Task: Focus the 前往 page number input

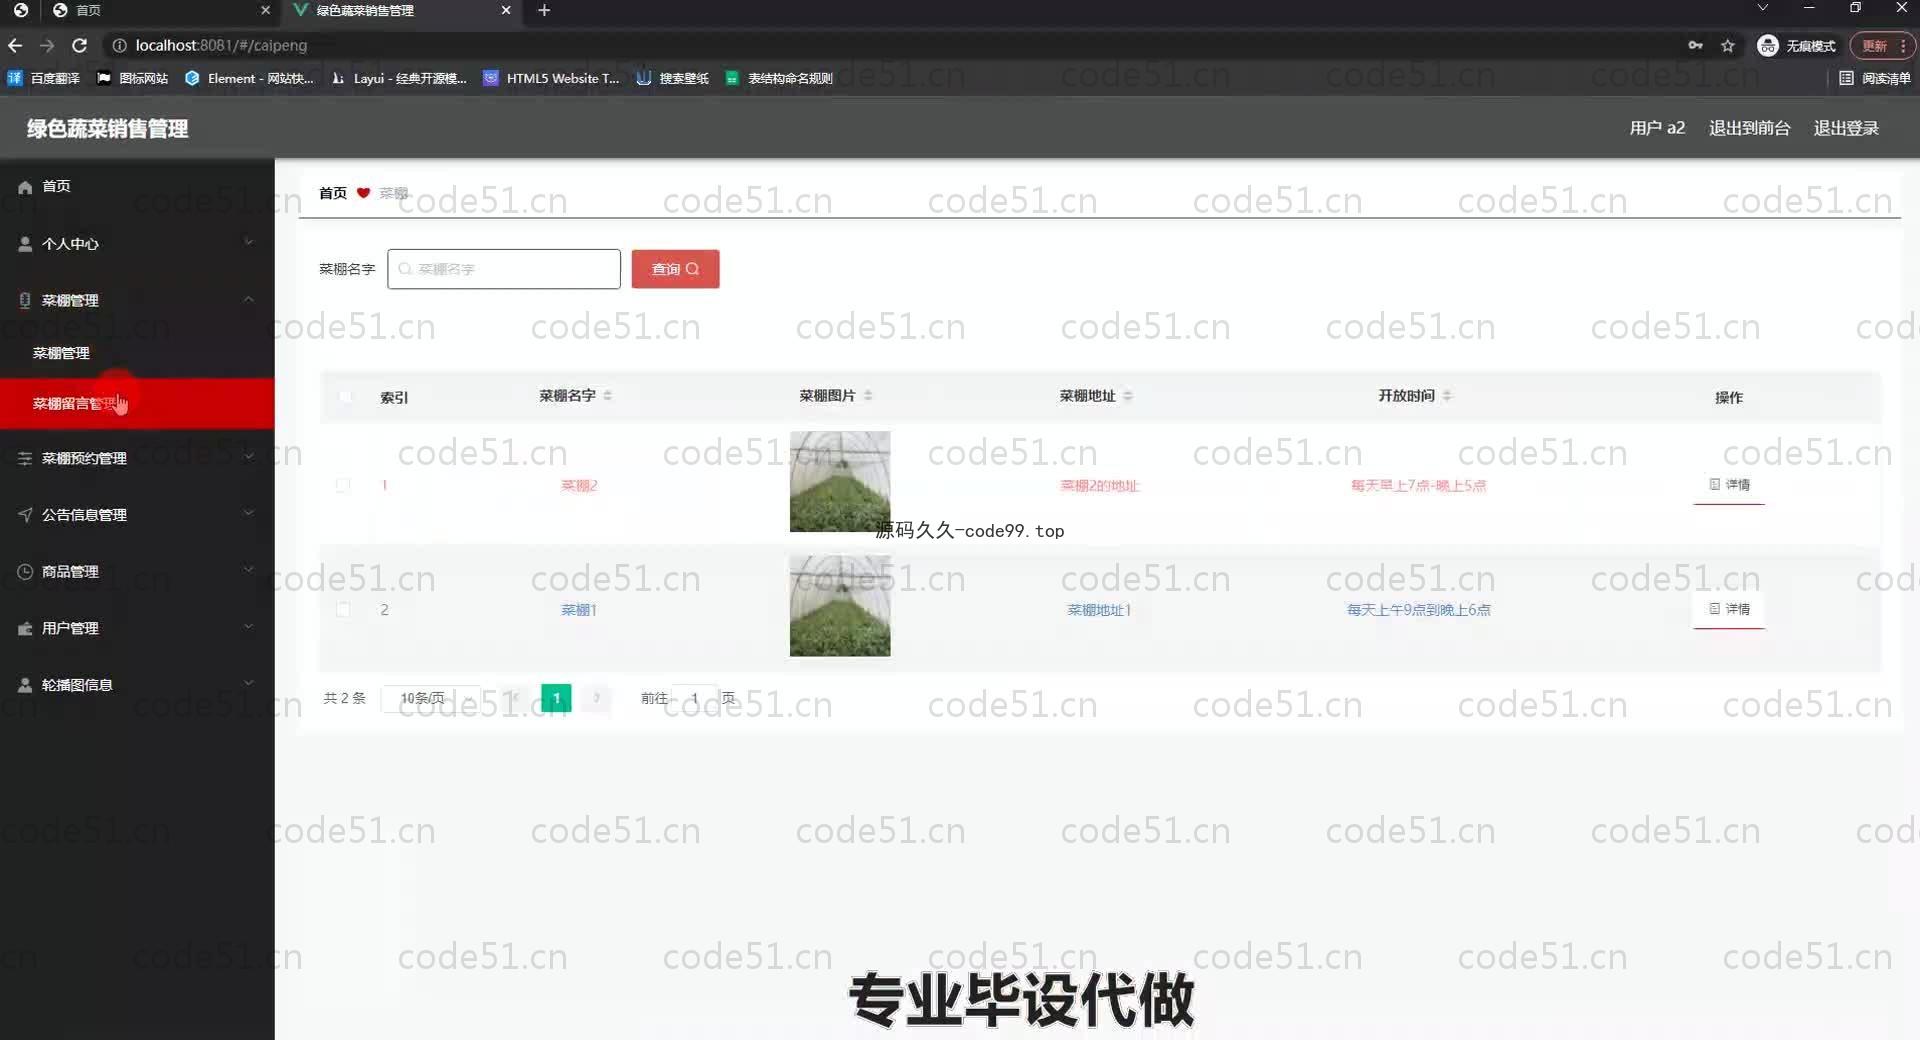Action: [695, 698]
